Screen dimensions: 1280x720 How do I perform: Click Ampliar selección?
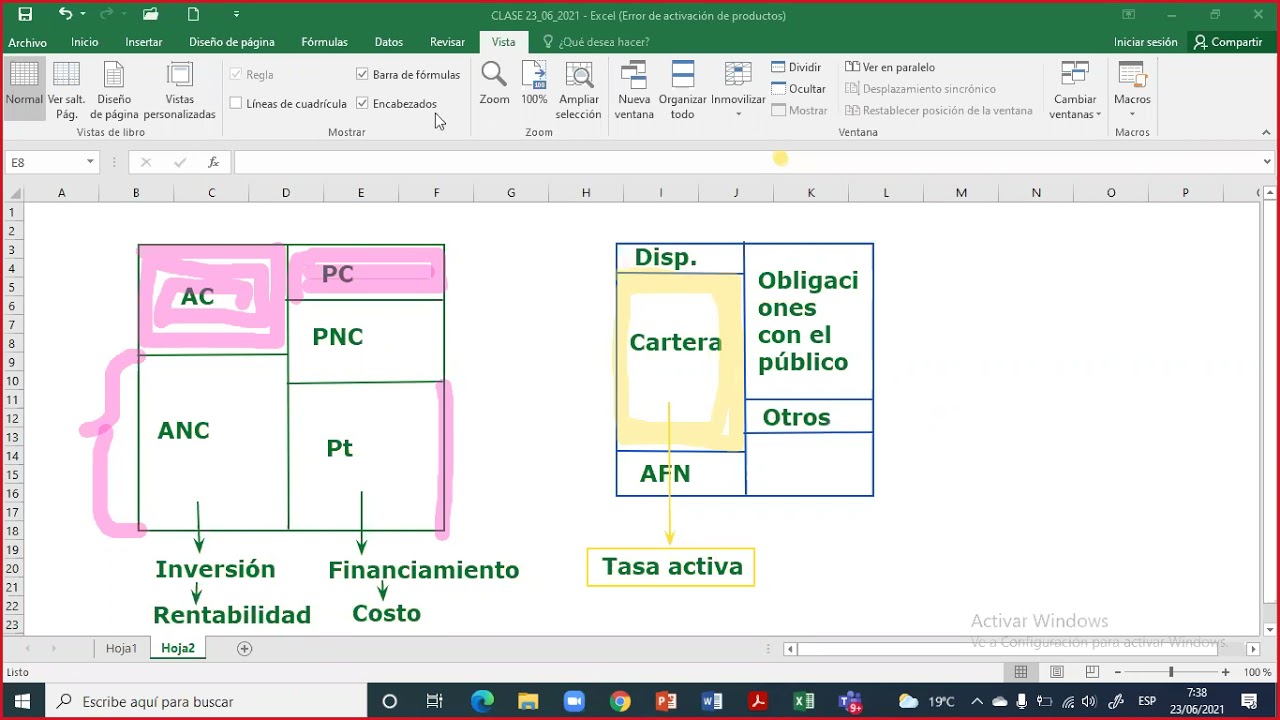(578, 90)
